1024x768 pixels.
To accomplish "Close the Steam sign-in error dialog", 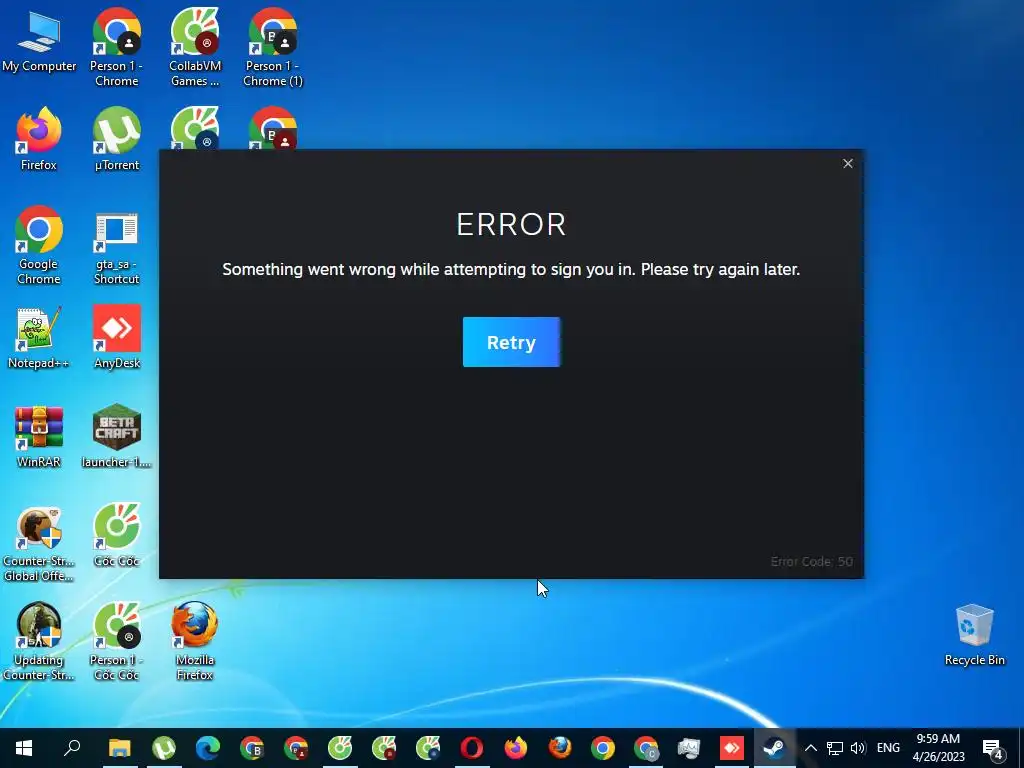I will 848,163.
